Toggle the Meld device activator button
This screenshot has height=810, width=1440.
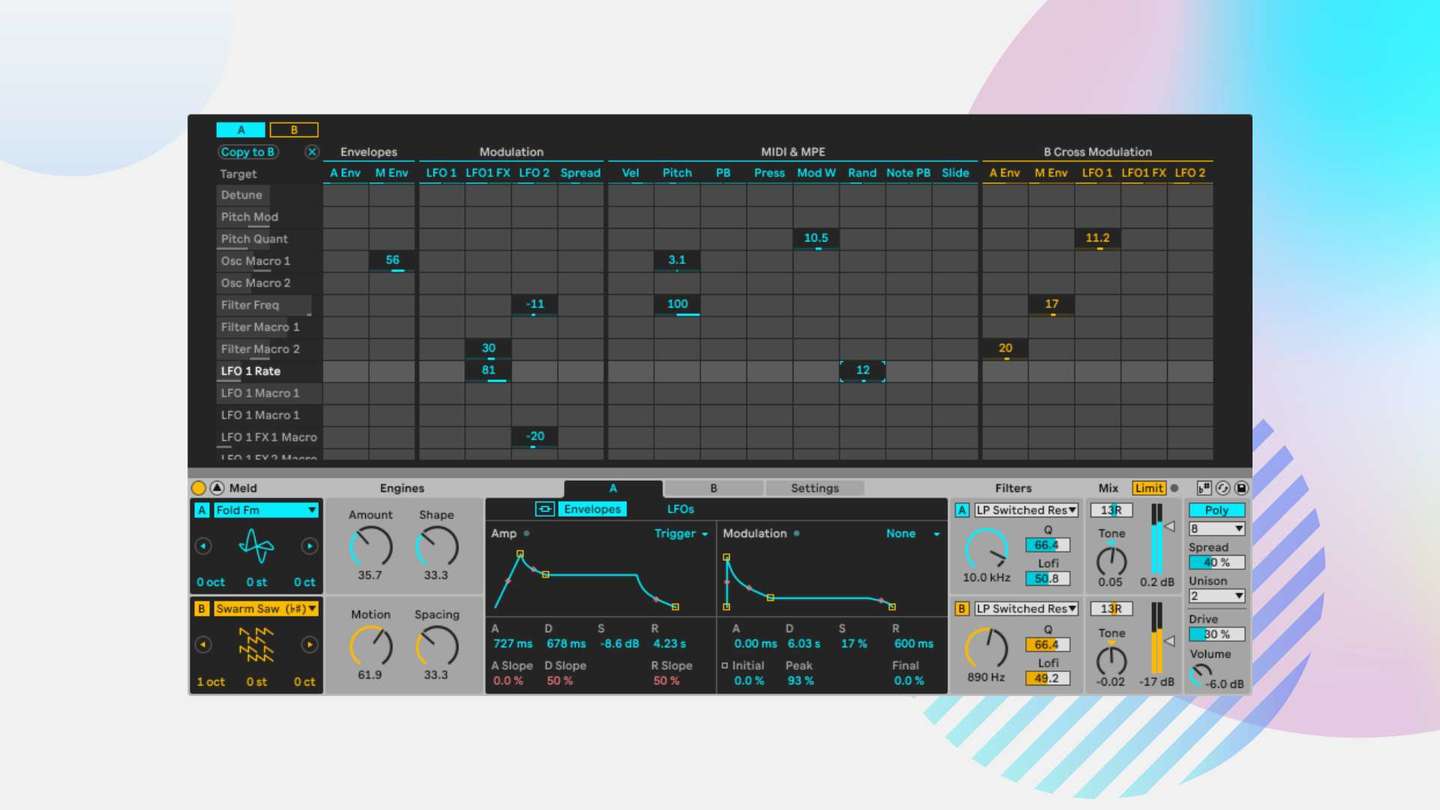(x=198, y=488)
